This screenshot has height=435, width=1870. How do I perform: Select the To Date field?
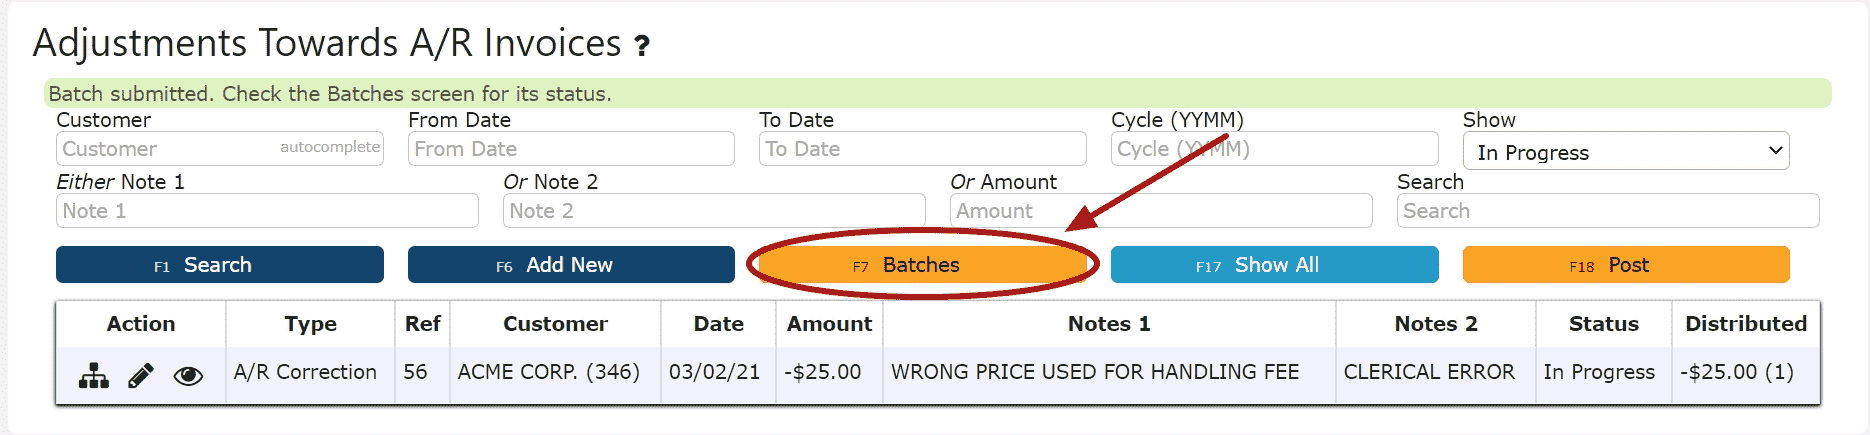(922, 149)
